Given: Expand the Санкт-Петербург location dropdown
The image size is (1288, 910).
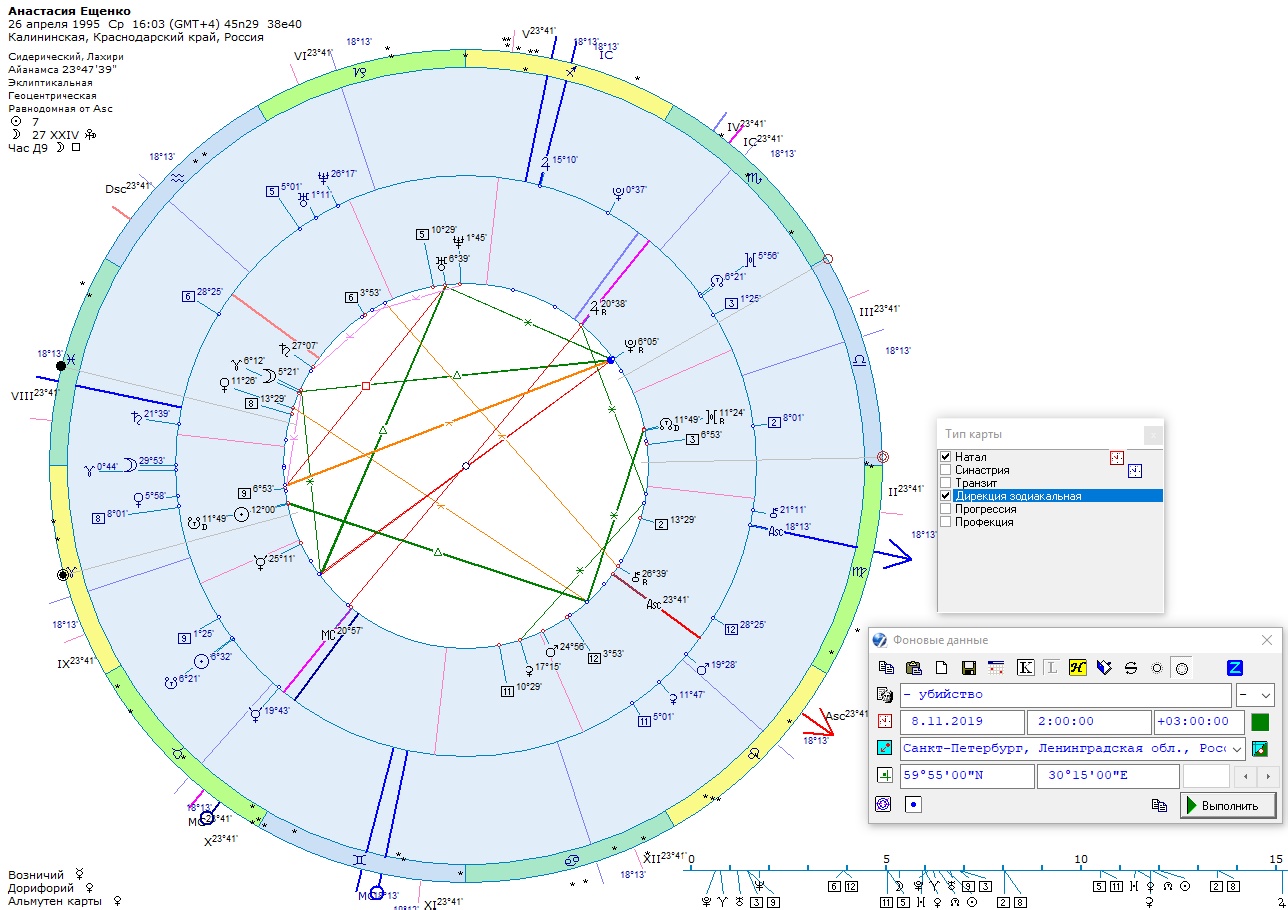Looking at the screenshot, I should (1236, 749).
